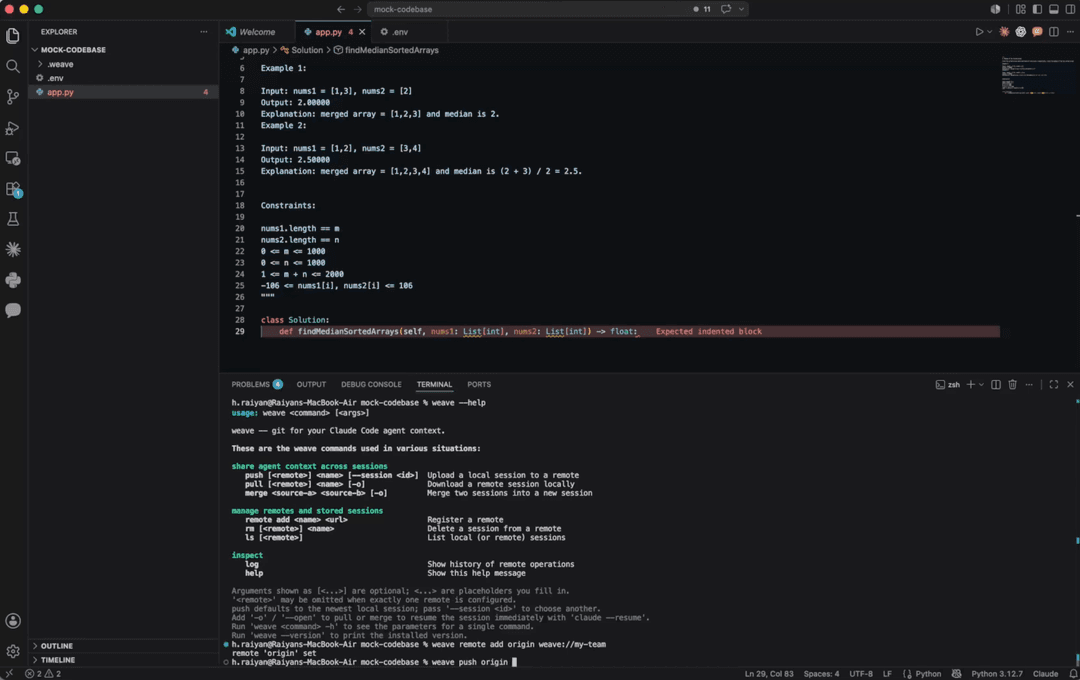Switch to the DEBUG CONSOLE tab
The image size is (1080, 680).
pos(371,384)
